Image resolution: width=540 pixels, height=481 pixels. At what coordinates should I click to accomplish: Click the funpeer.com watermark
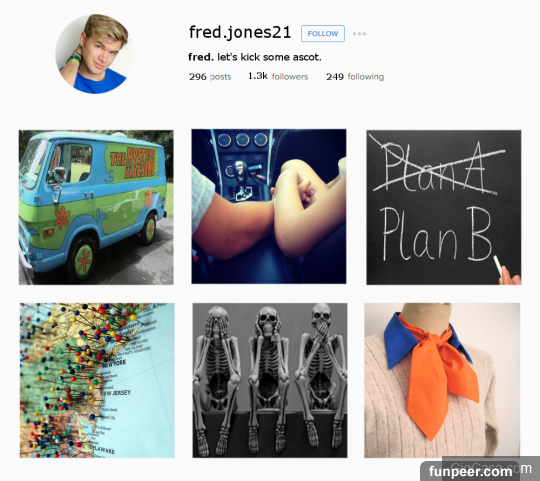(470, 471)
